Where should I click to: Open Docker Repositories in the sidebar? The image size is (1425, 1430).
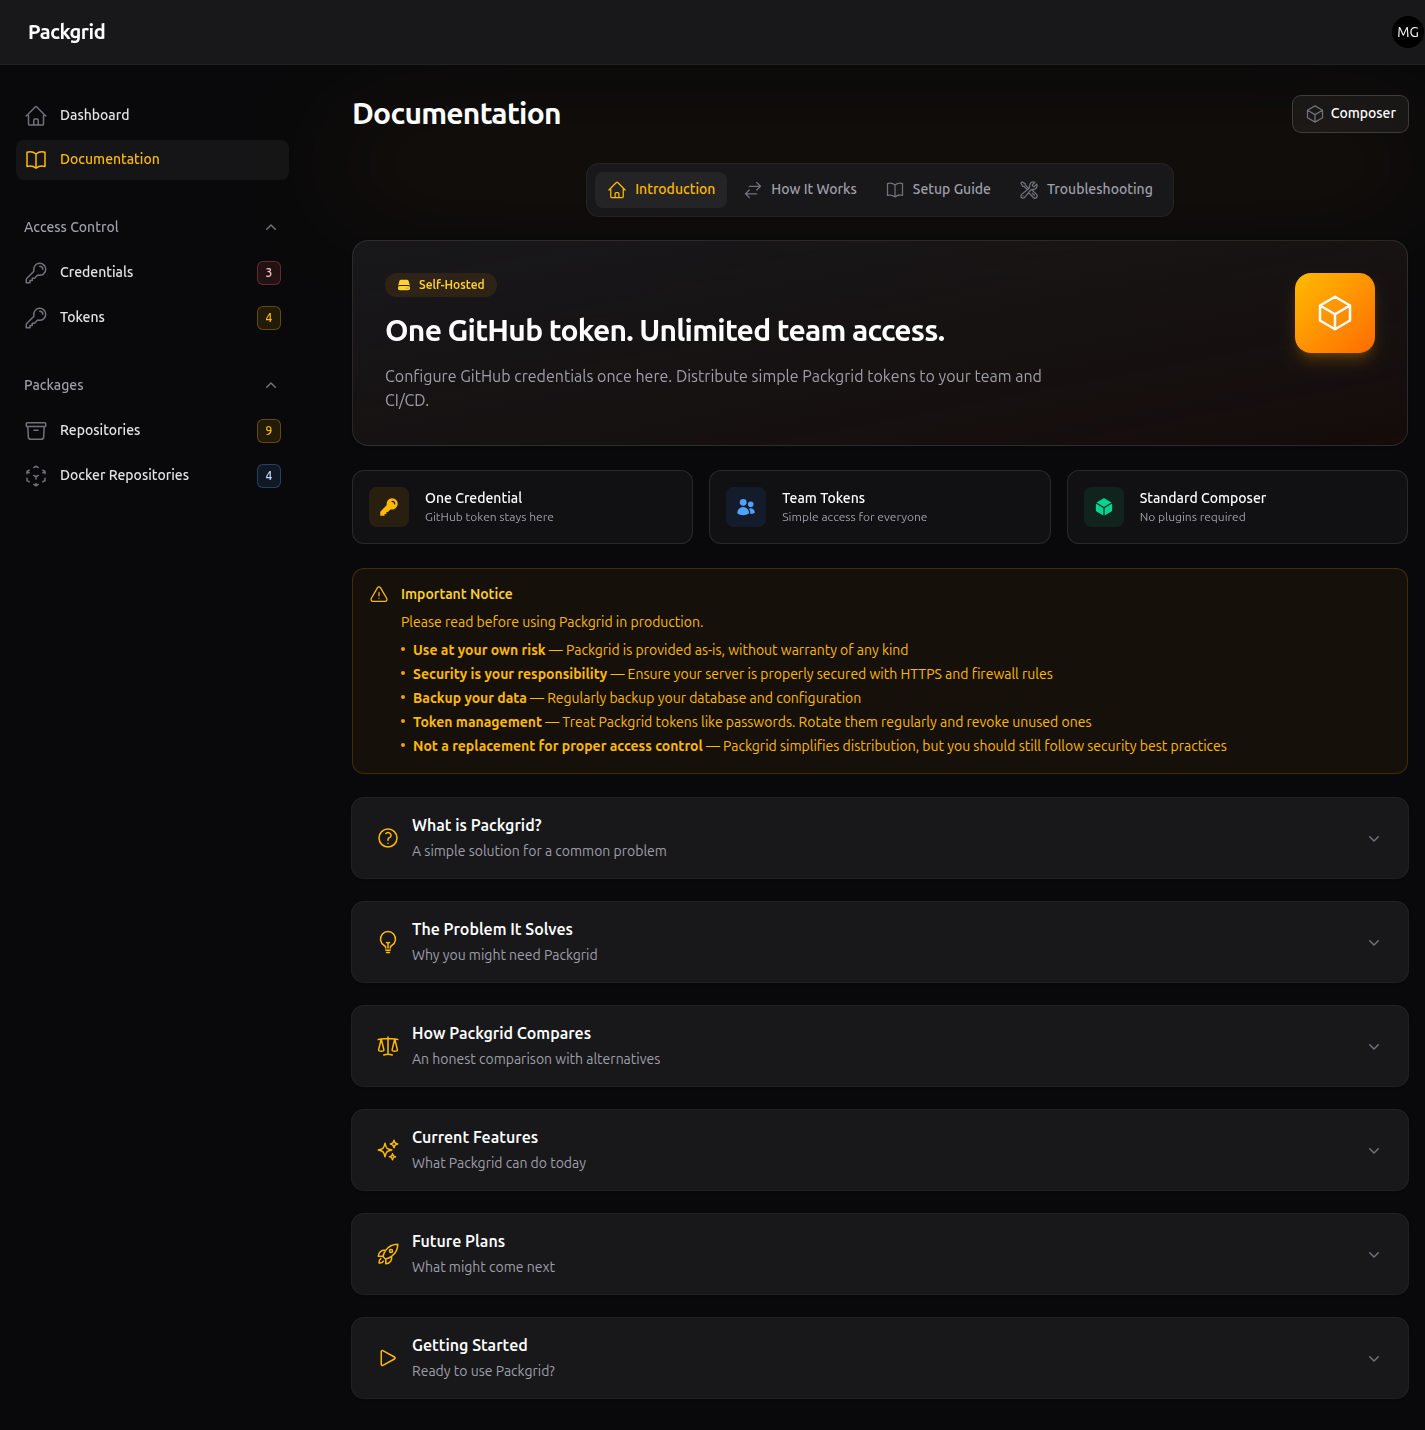tap(152, 475)
